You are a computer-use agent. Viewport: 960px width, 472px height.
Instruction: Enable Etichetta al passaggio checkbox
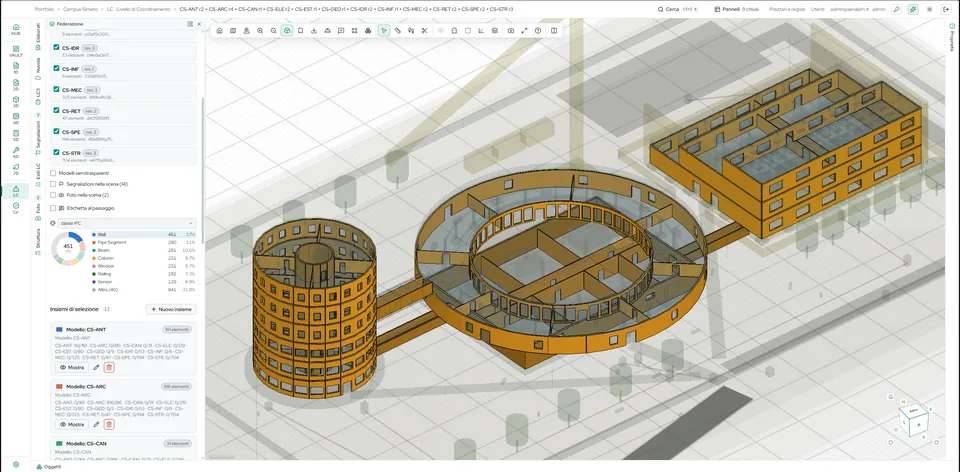click(x=53, y=208)
